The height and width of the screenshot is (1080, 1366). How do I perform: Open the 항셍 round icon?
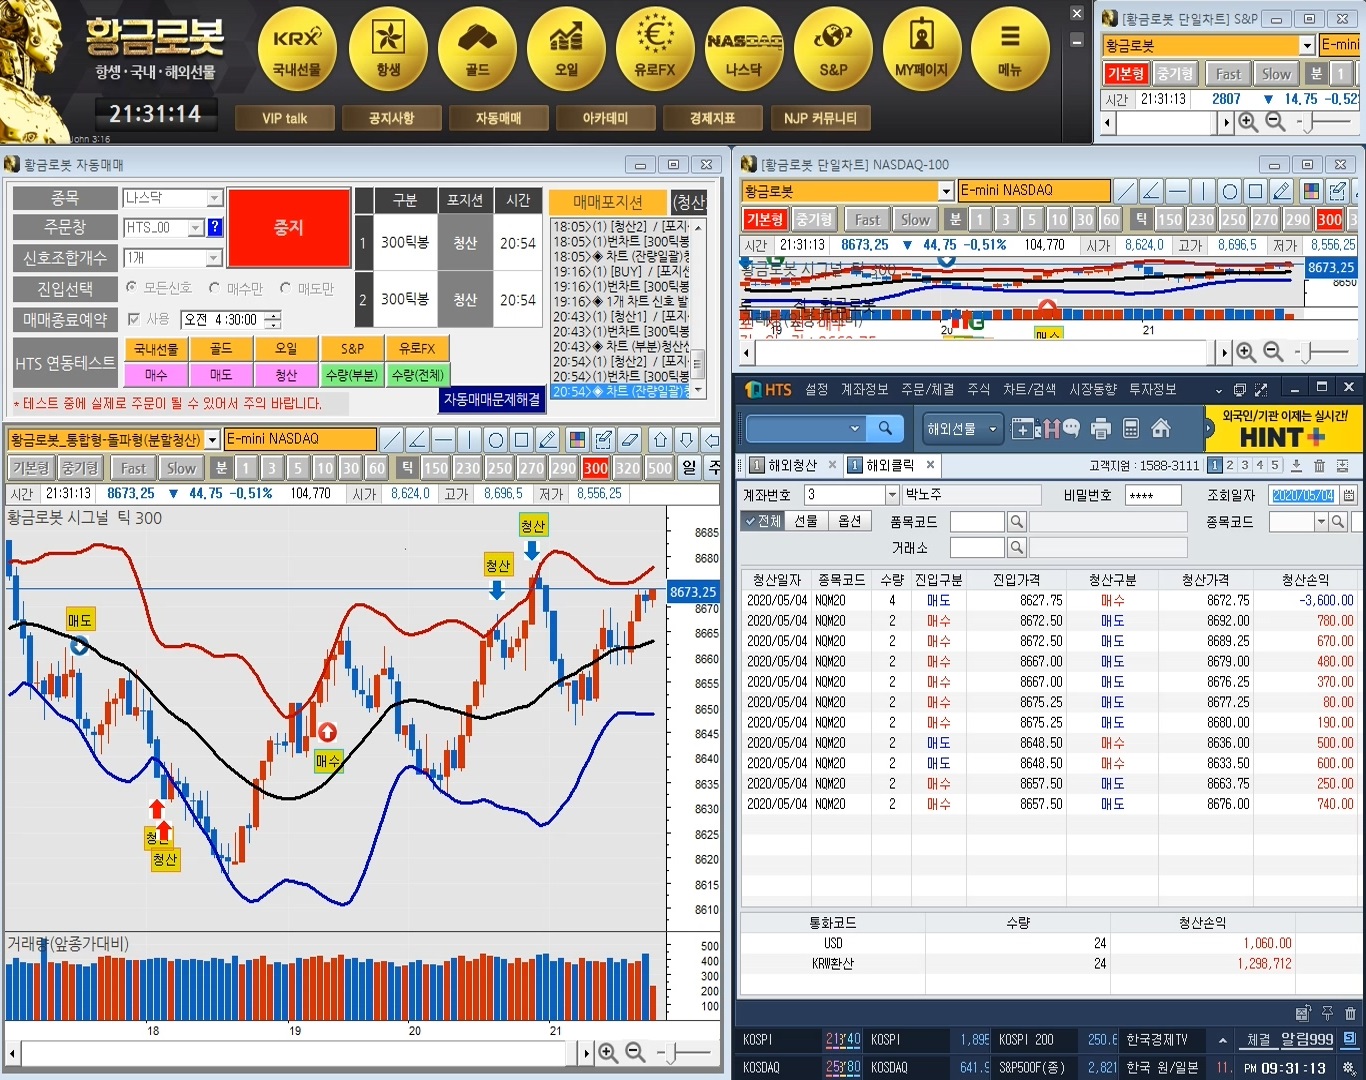click(388, 48)
